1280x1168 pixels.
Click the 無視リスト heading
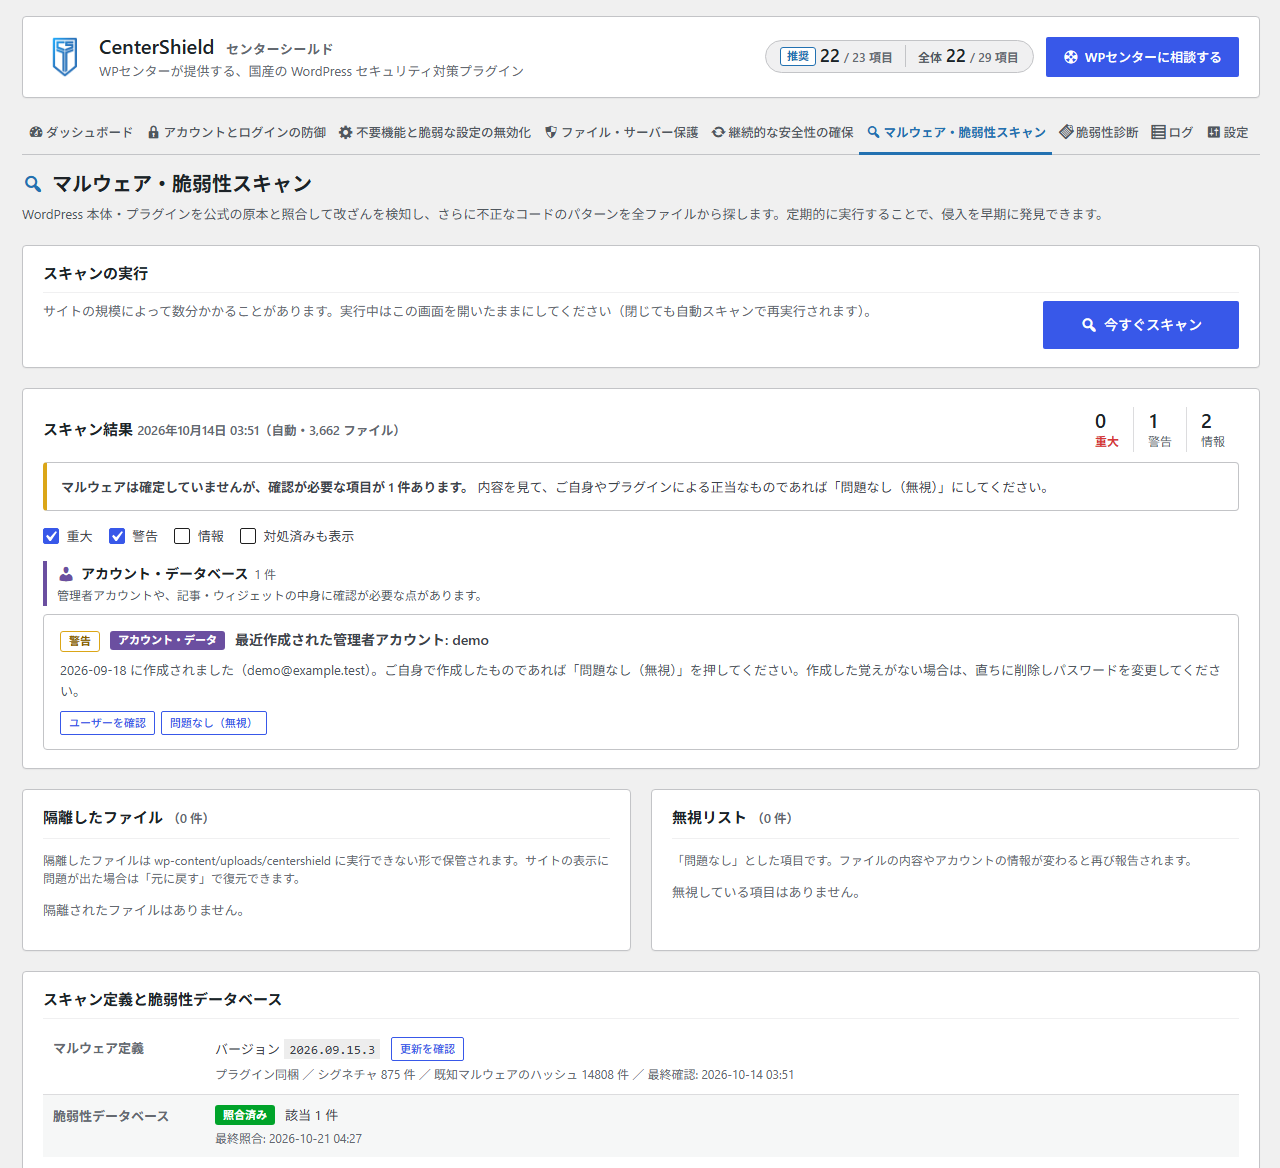709,817
